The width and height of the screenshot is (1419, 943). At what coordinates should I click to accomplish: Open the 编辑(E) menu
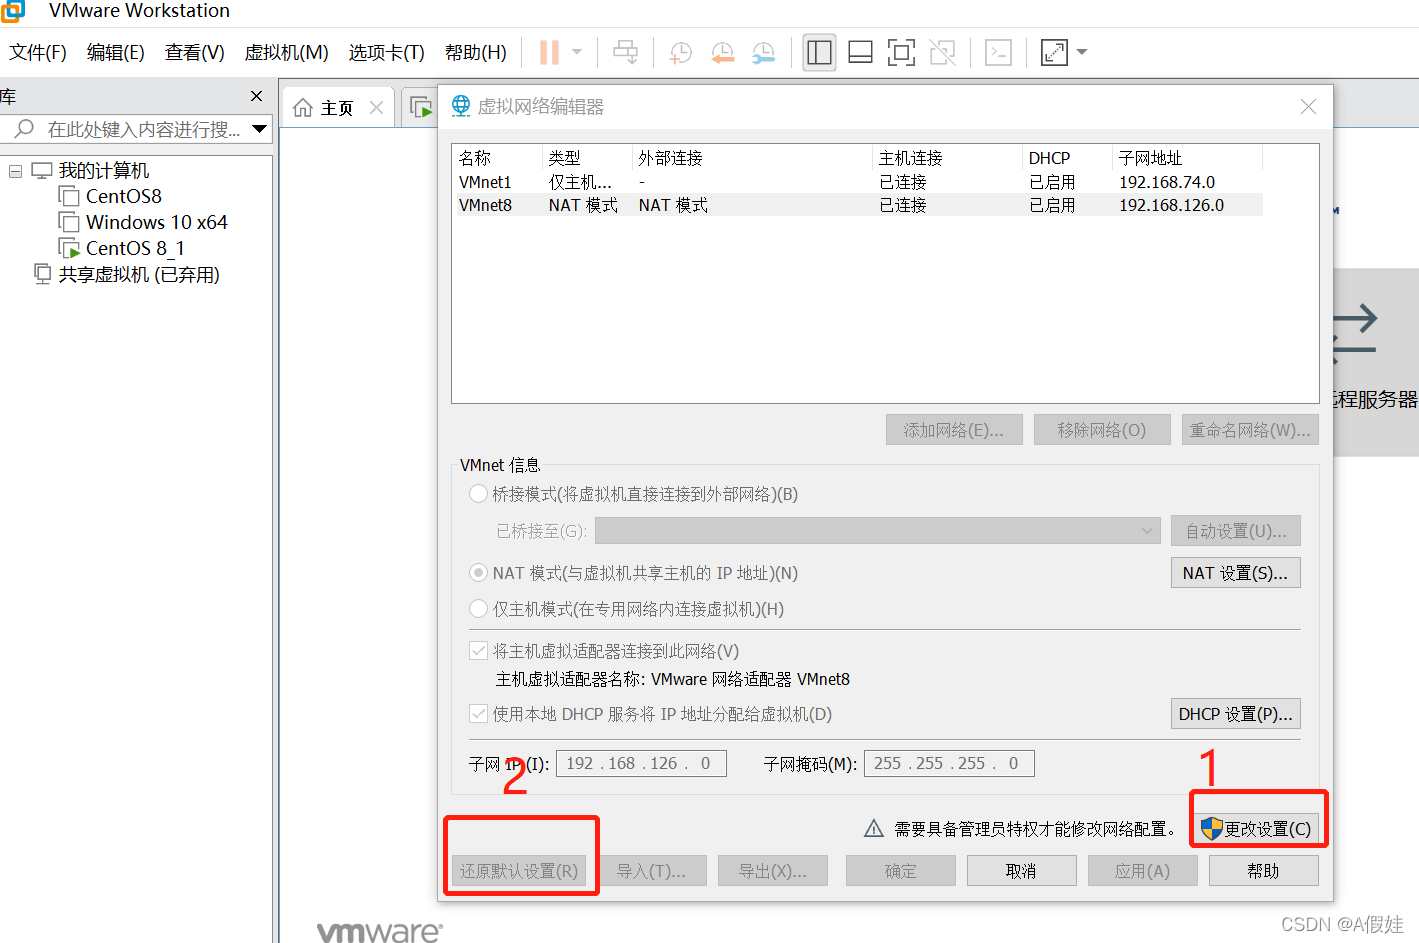116,52
